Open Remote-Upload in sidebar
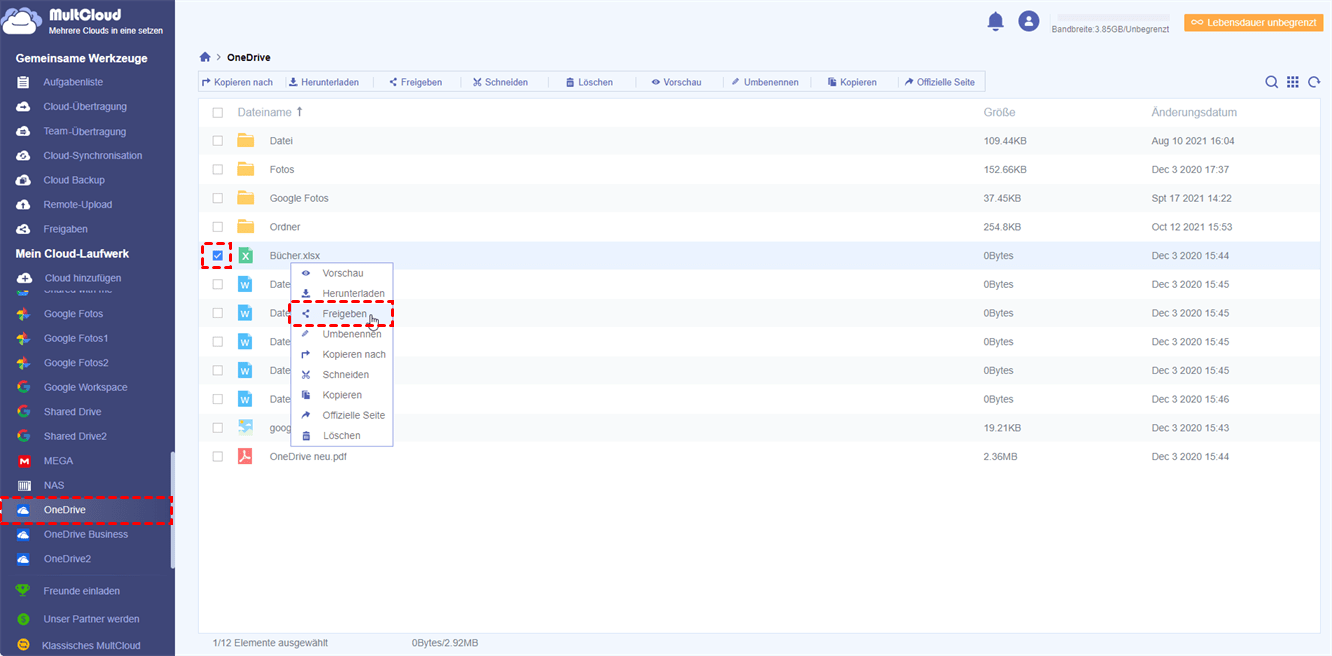Image resolution: width=1332 pixels, height=656 pixels. (x=78, y=204)
